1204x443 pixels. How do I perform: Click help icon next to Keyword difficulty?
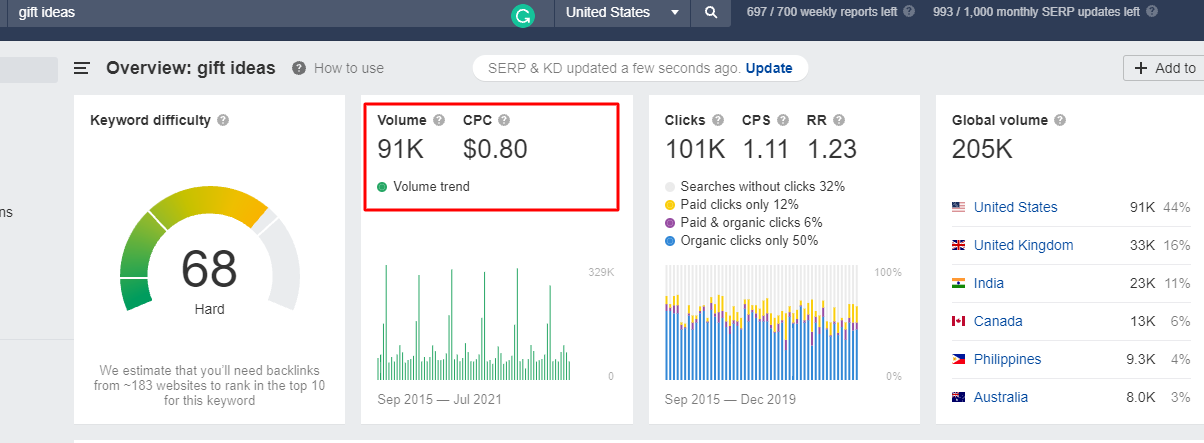223,120
